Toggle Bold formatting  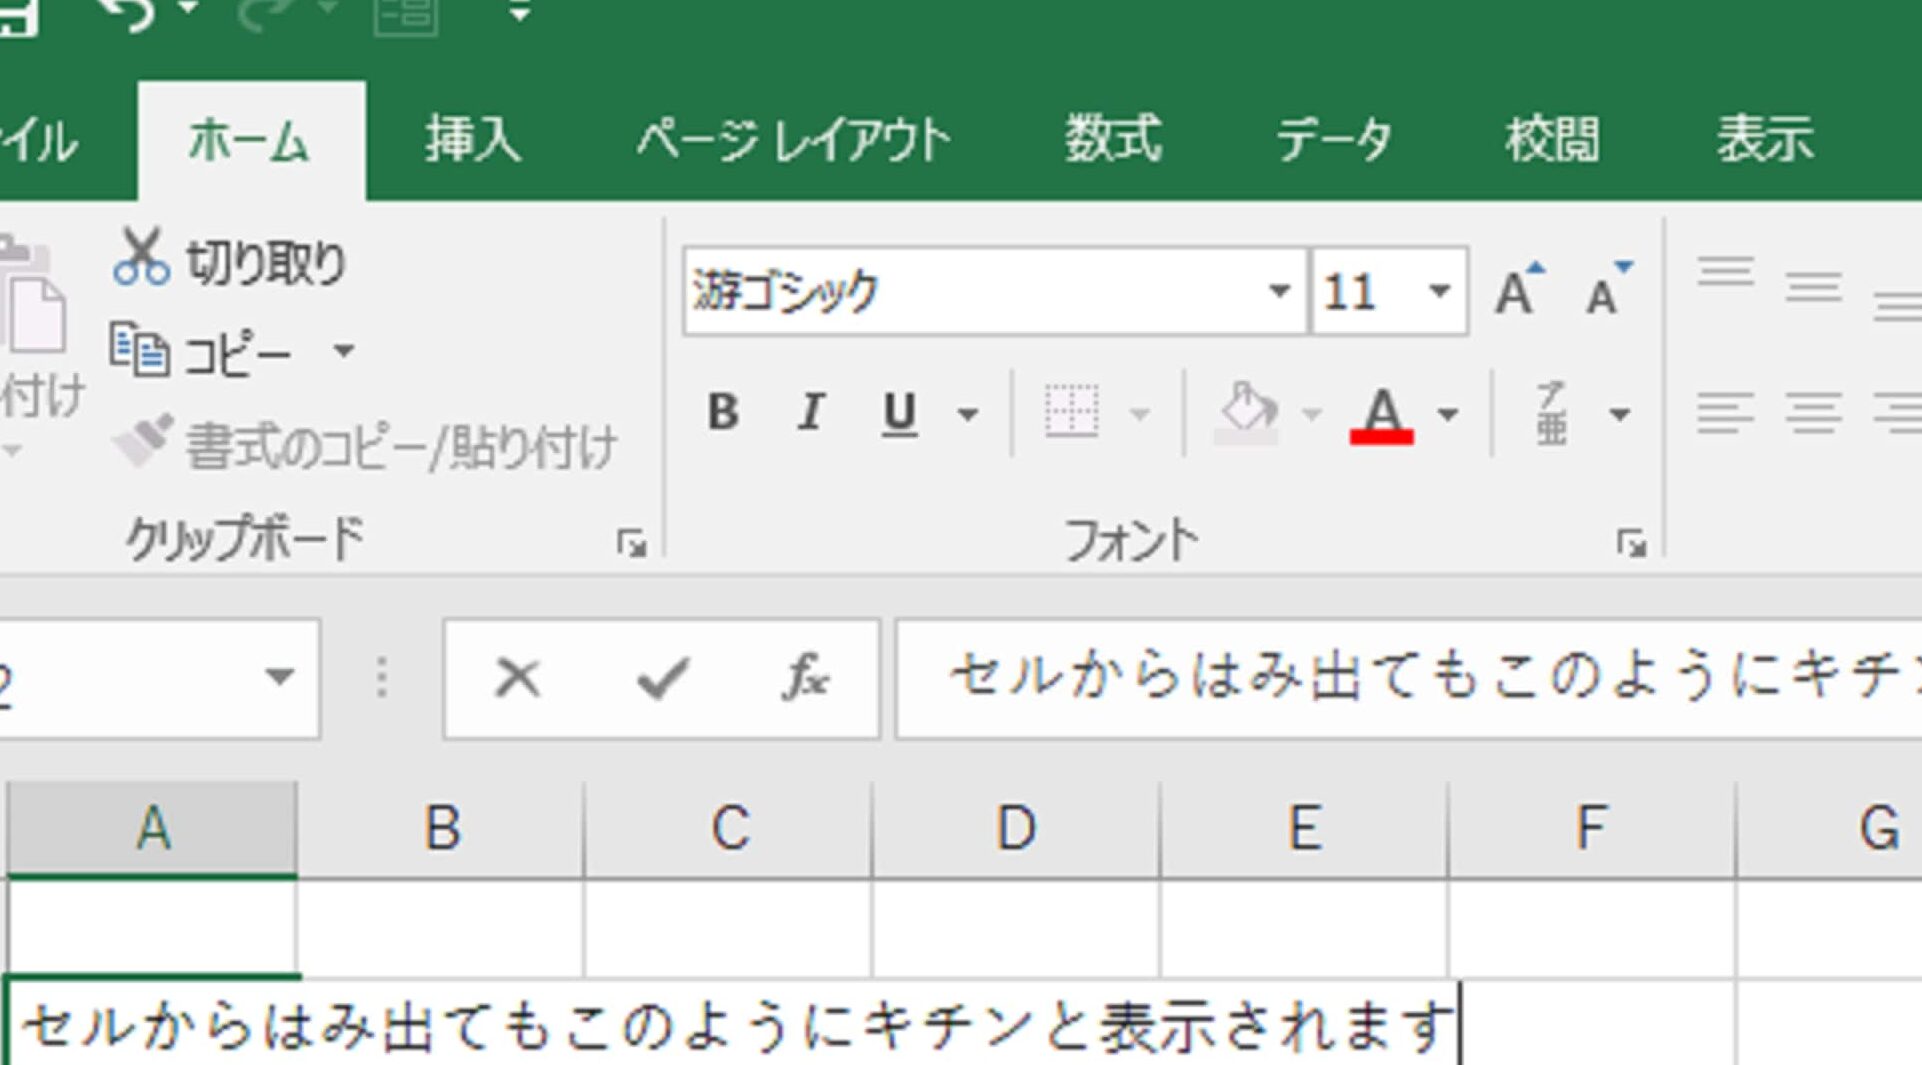tap(723, 412)
